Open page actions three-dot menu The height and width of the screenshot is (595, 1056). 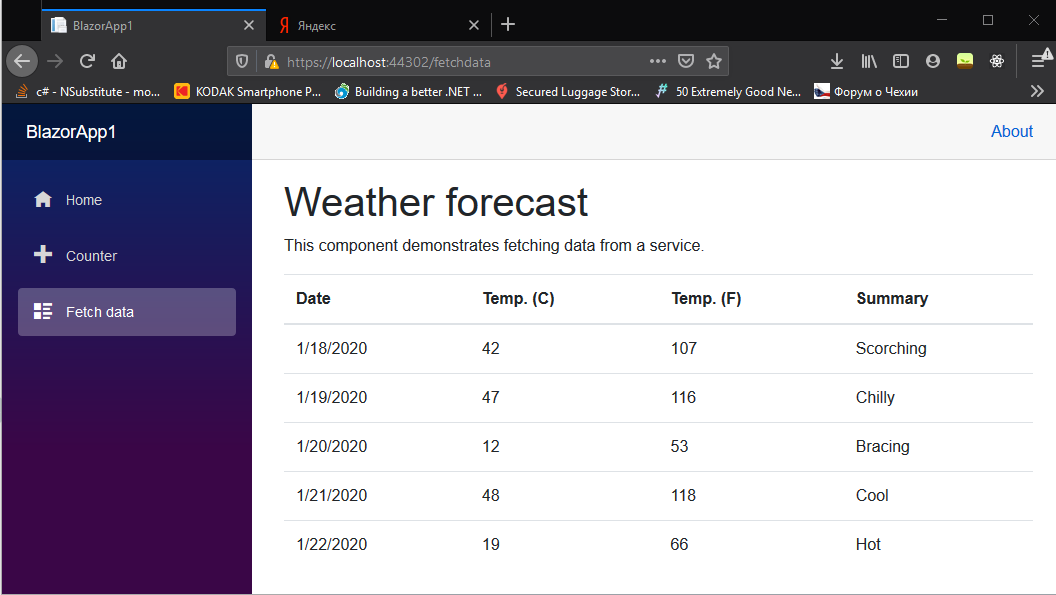point(657,61)
